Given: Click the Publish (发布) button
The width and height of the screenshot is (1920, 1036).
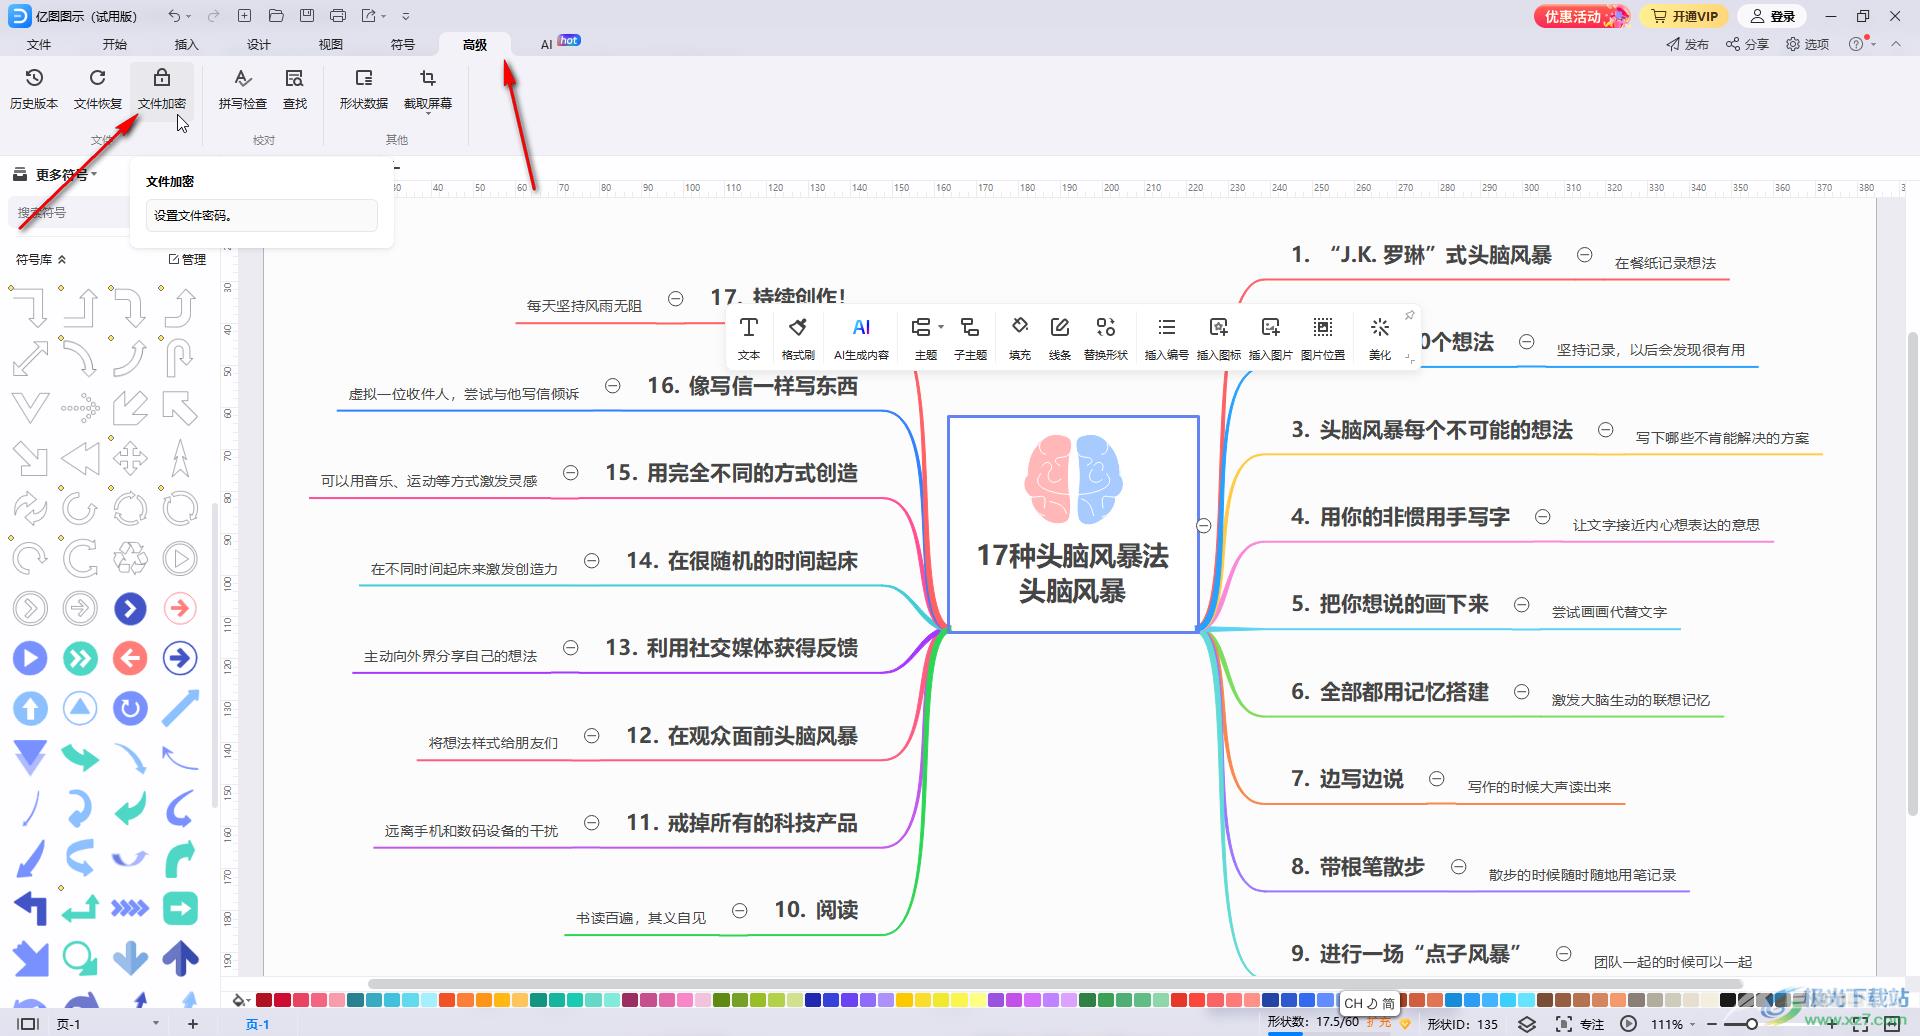Looking at the screenshot, I should point(1688,44).
